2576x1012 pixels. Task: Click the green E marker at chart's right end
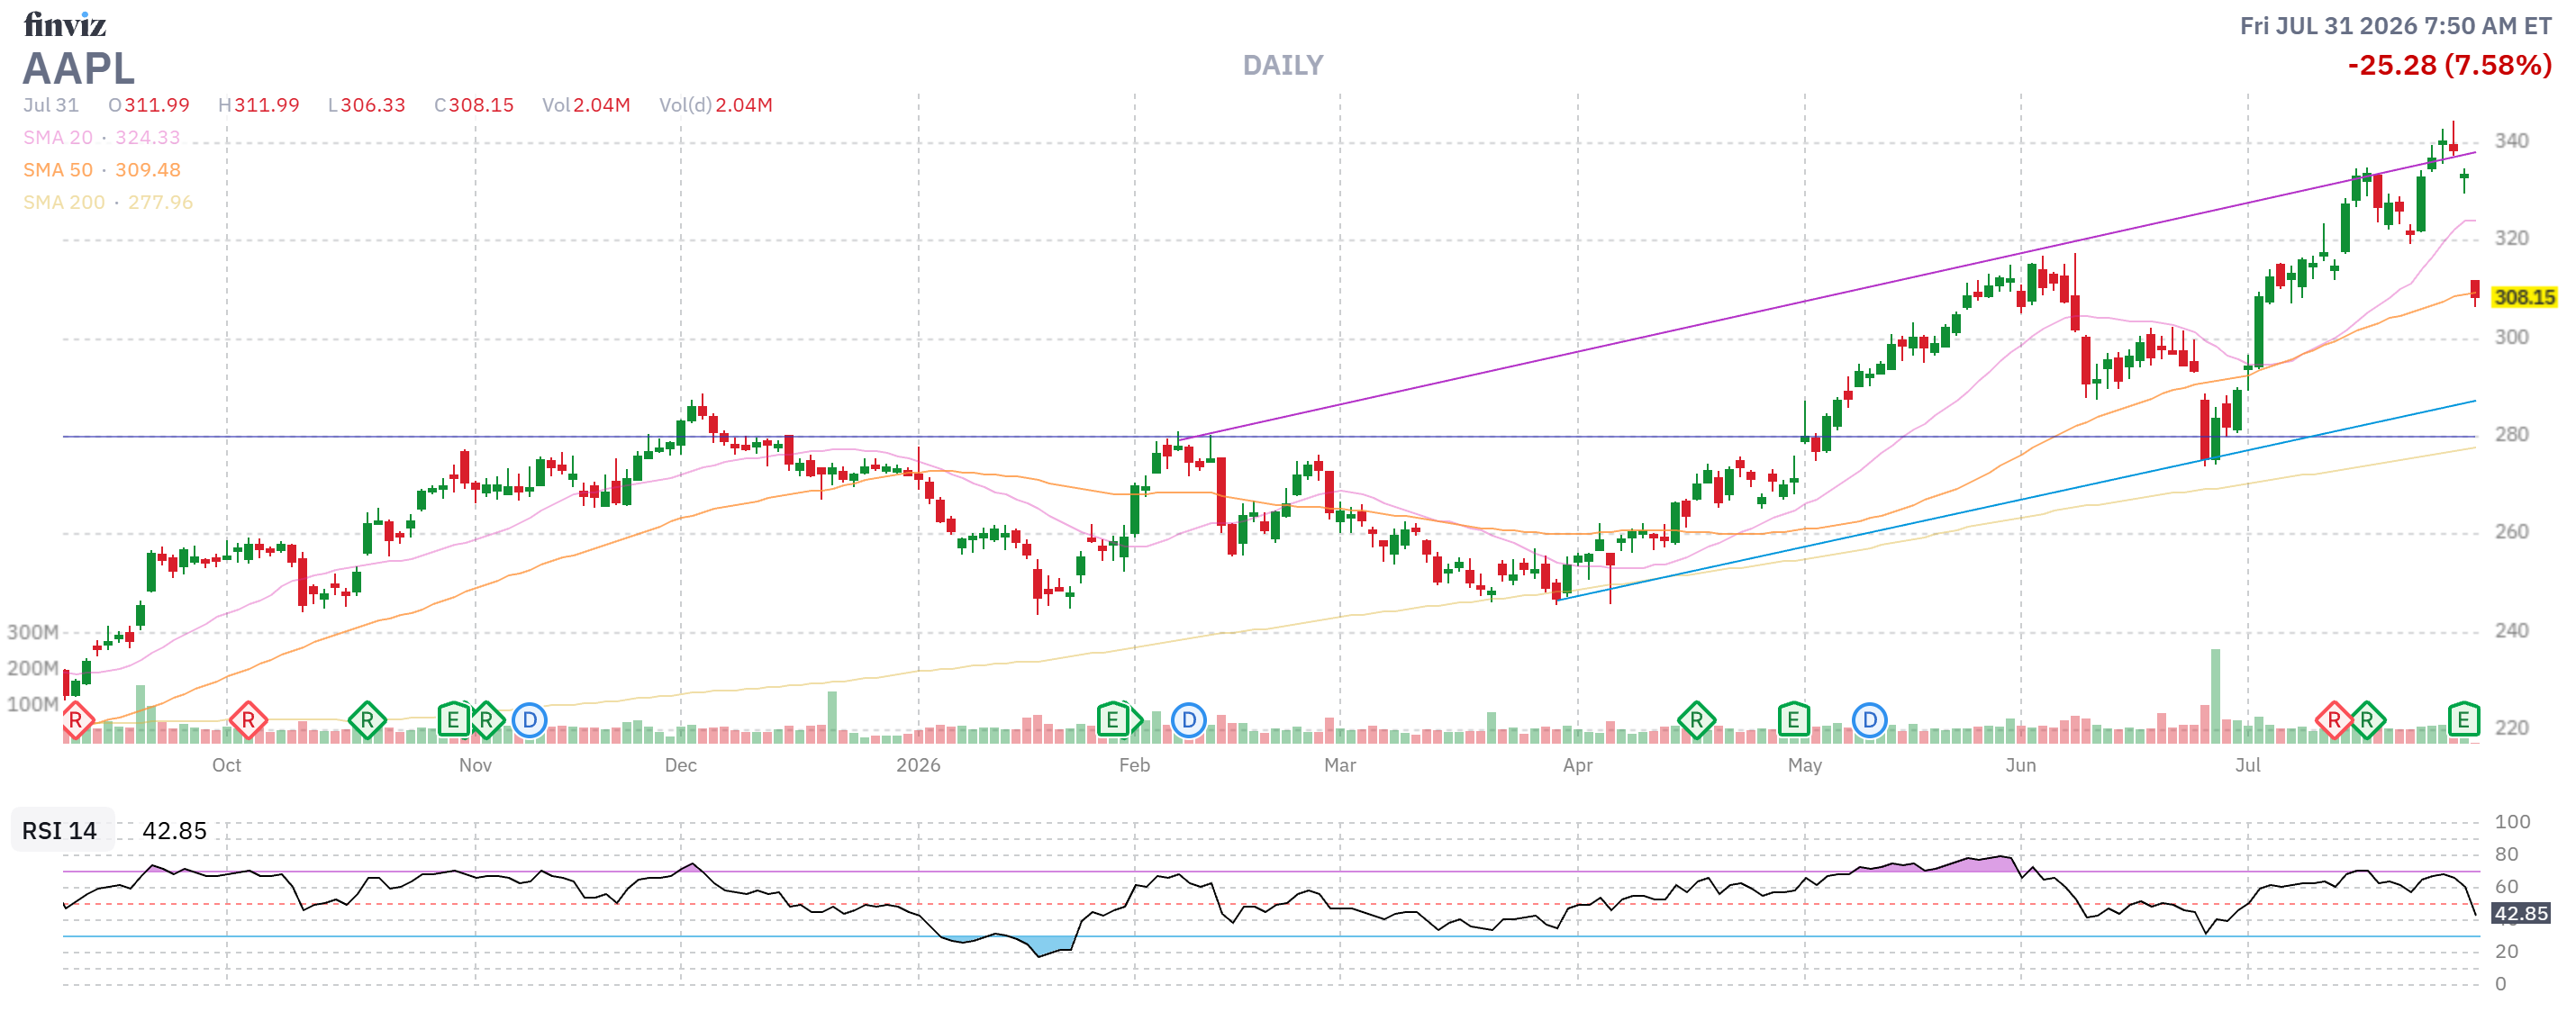tap(2463, 720)
